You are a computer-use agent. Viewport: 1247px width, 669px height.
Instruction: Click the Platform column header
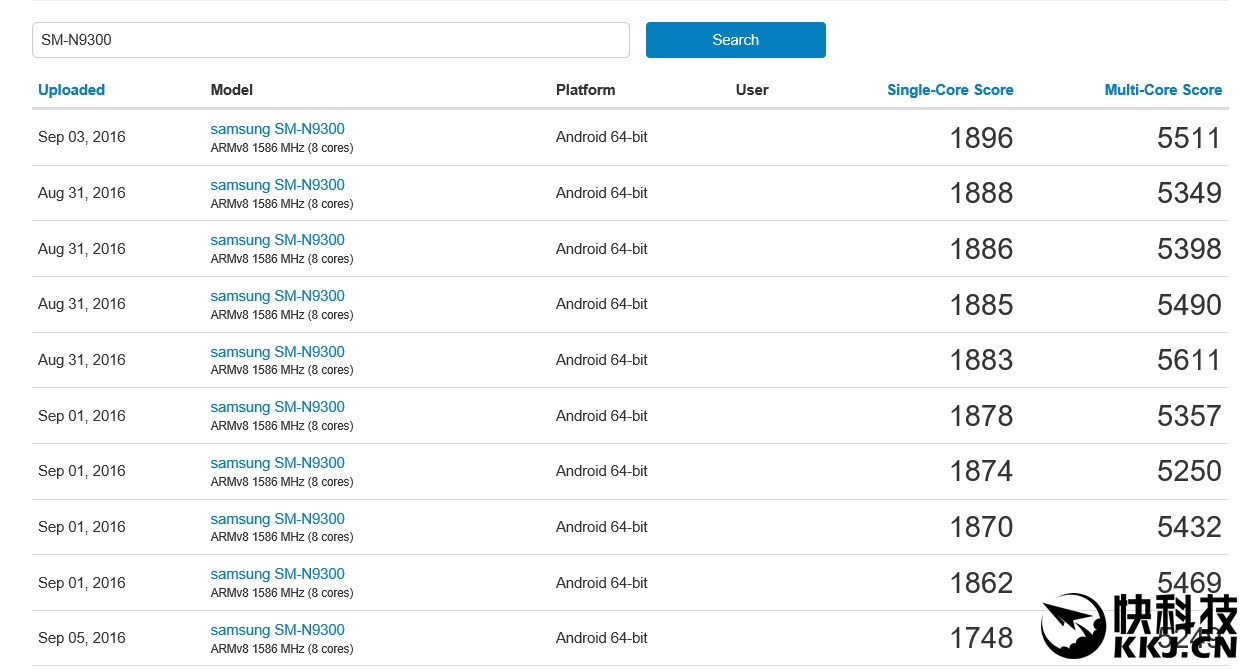586,90
